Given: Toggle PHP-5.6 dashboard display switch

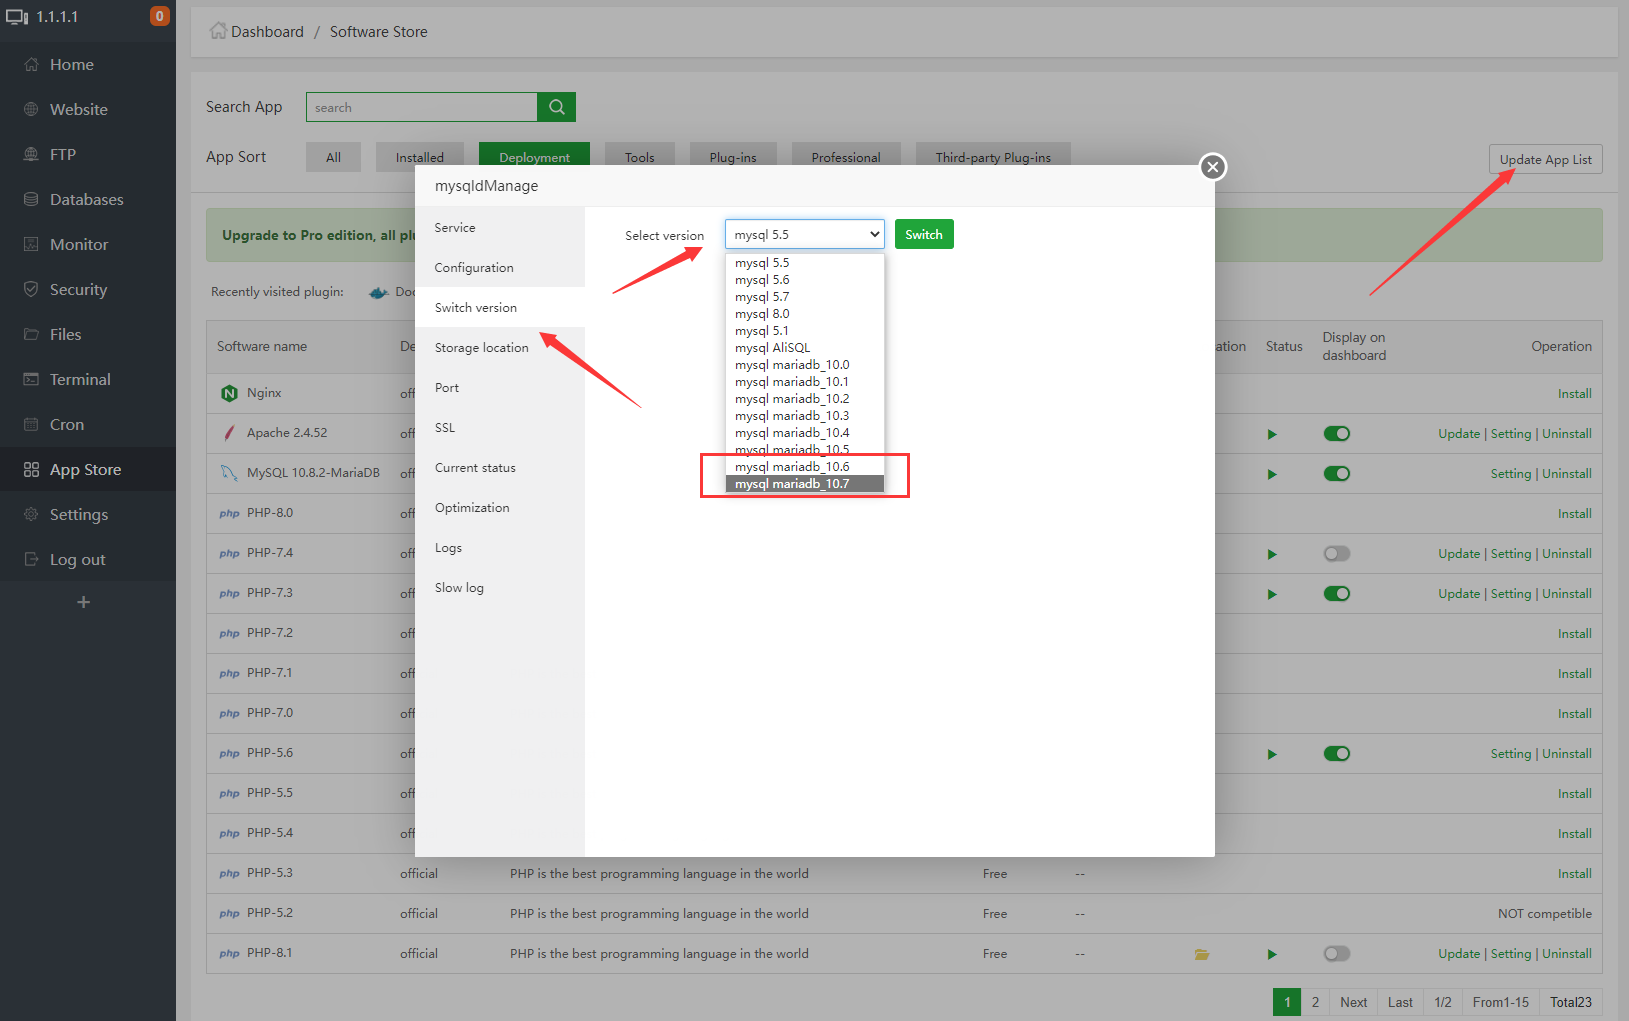Looking at the screenshot, I should (1337, 754).
